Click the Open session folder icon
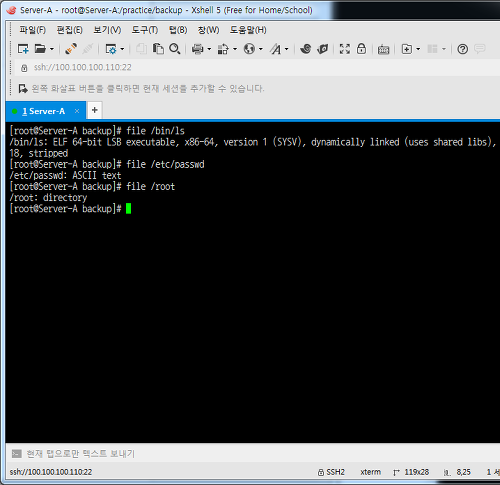 pyautogui.click(x=40, y=49)
